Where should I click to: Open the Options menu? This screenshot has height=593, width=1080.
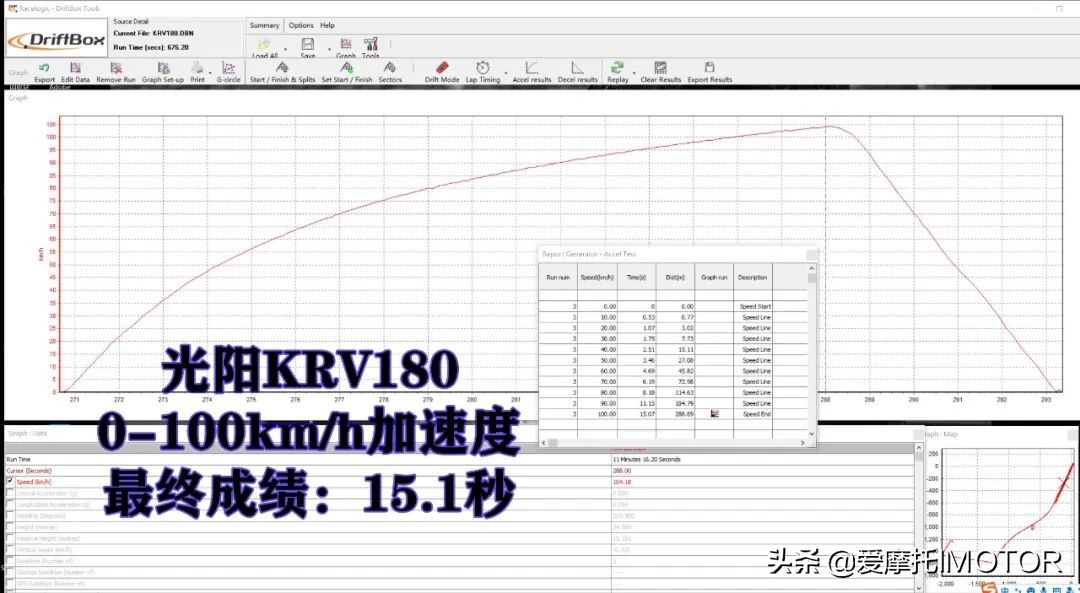pyautogui.click(x=301, y=25)
